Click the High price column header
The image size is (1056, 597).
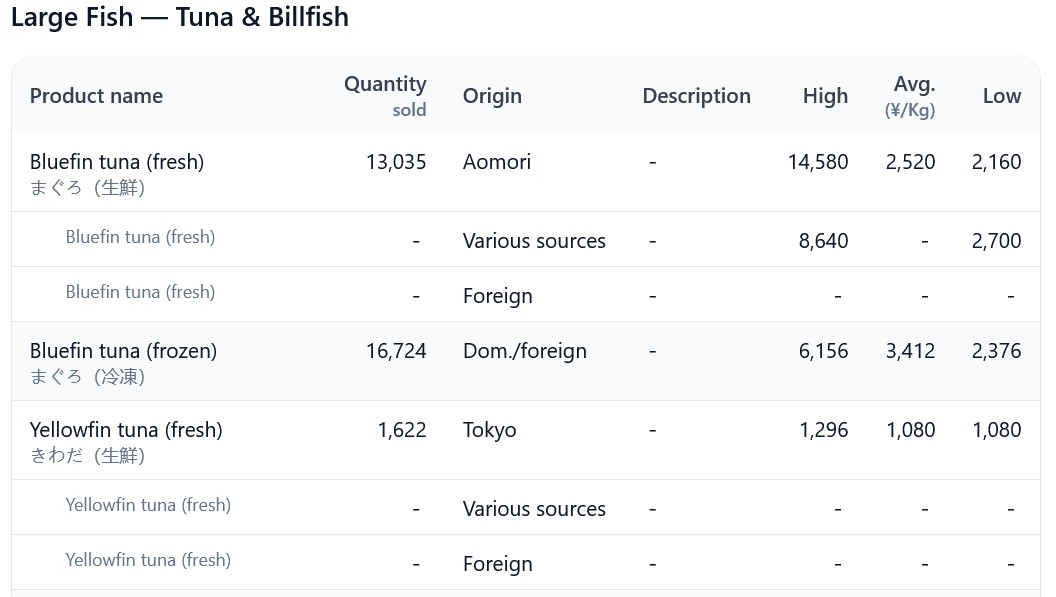coord(825,96)
